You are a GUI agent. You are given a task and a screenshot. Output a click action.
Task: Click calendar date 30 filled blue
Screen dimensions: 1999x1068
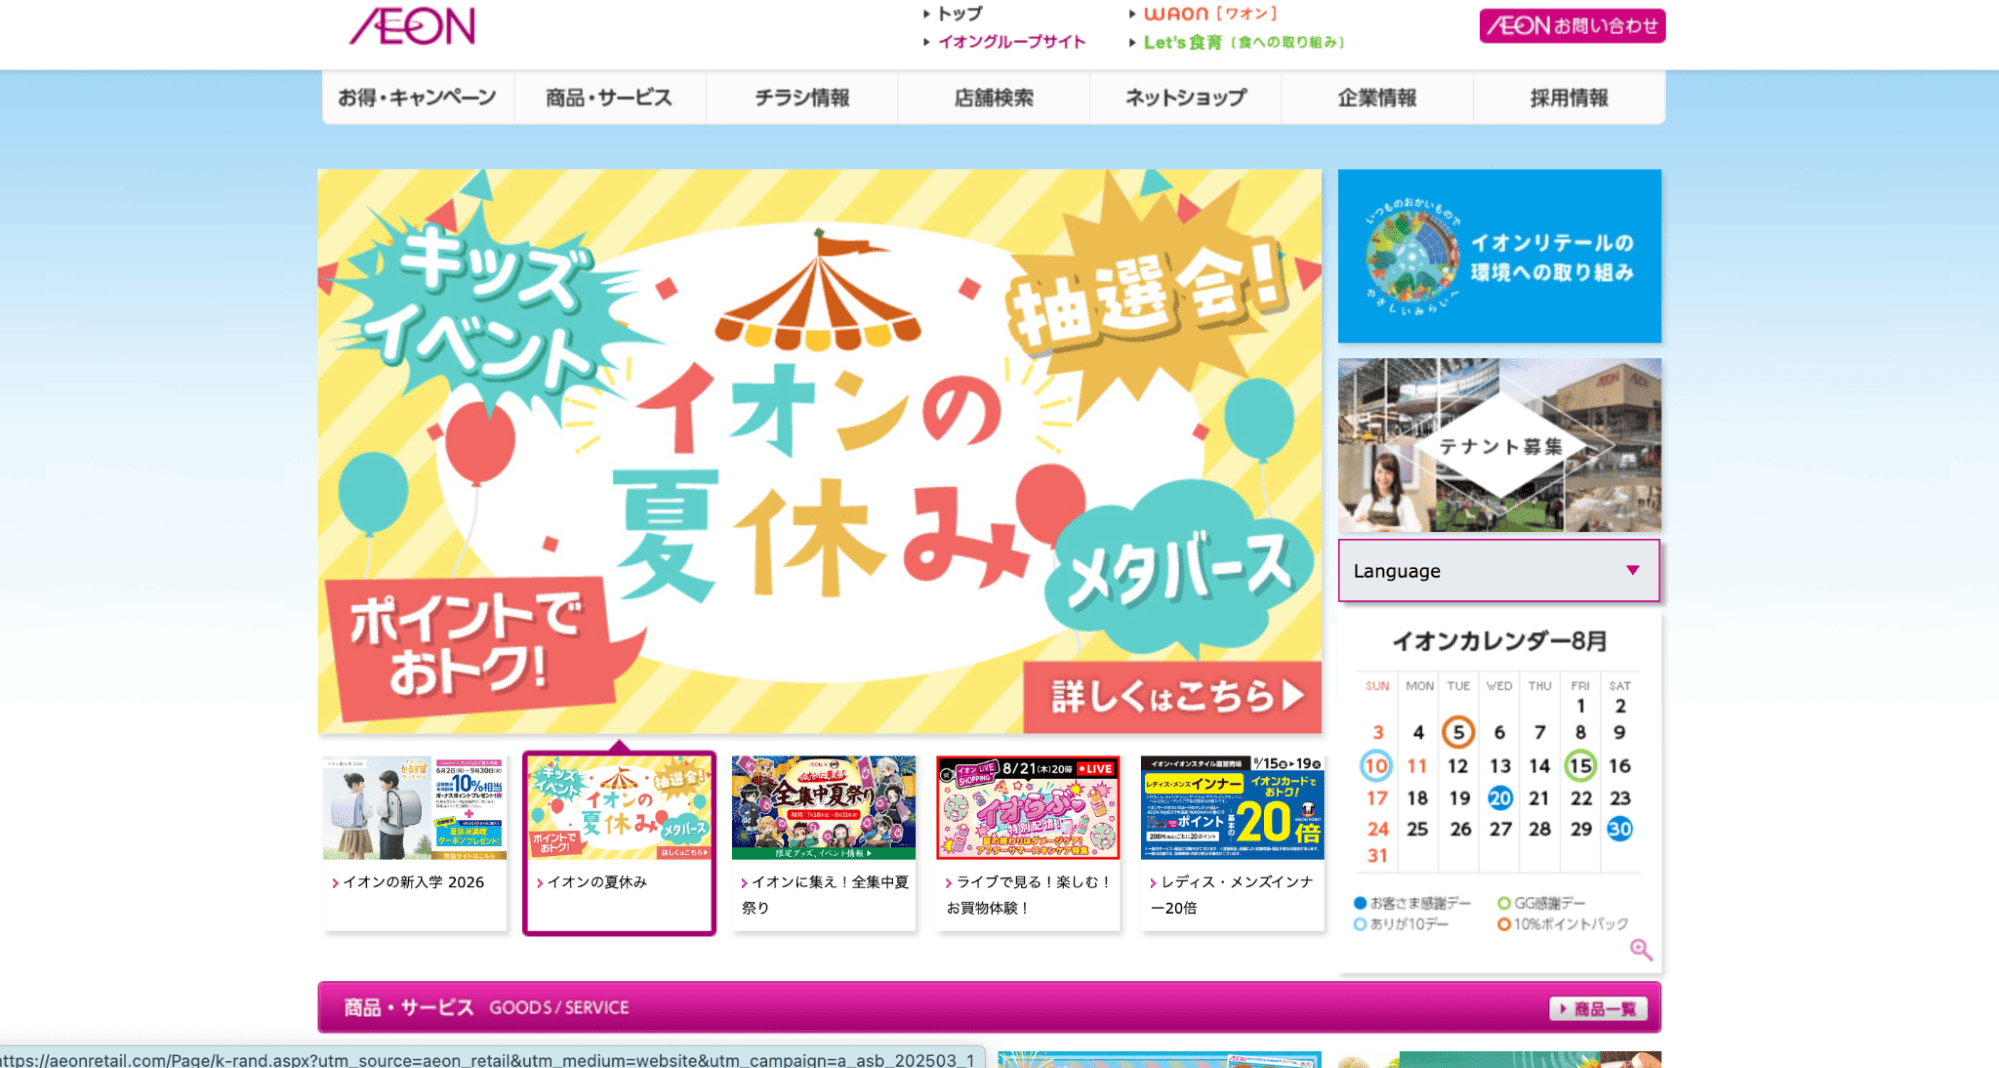click(1619, 829)
